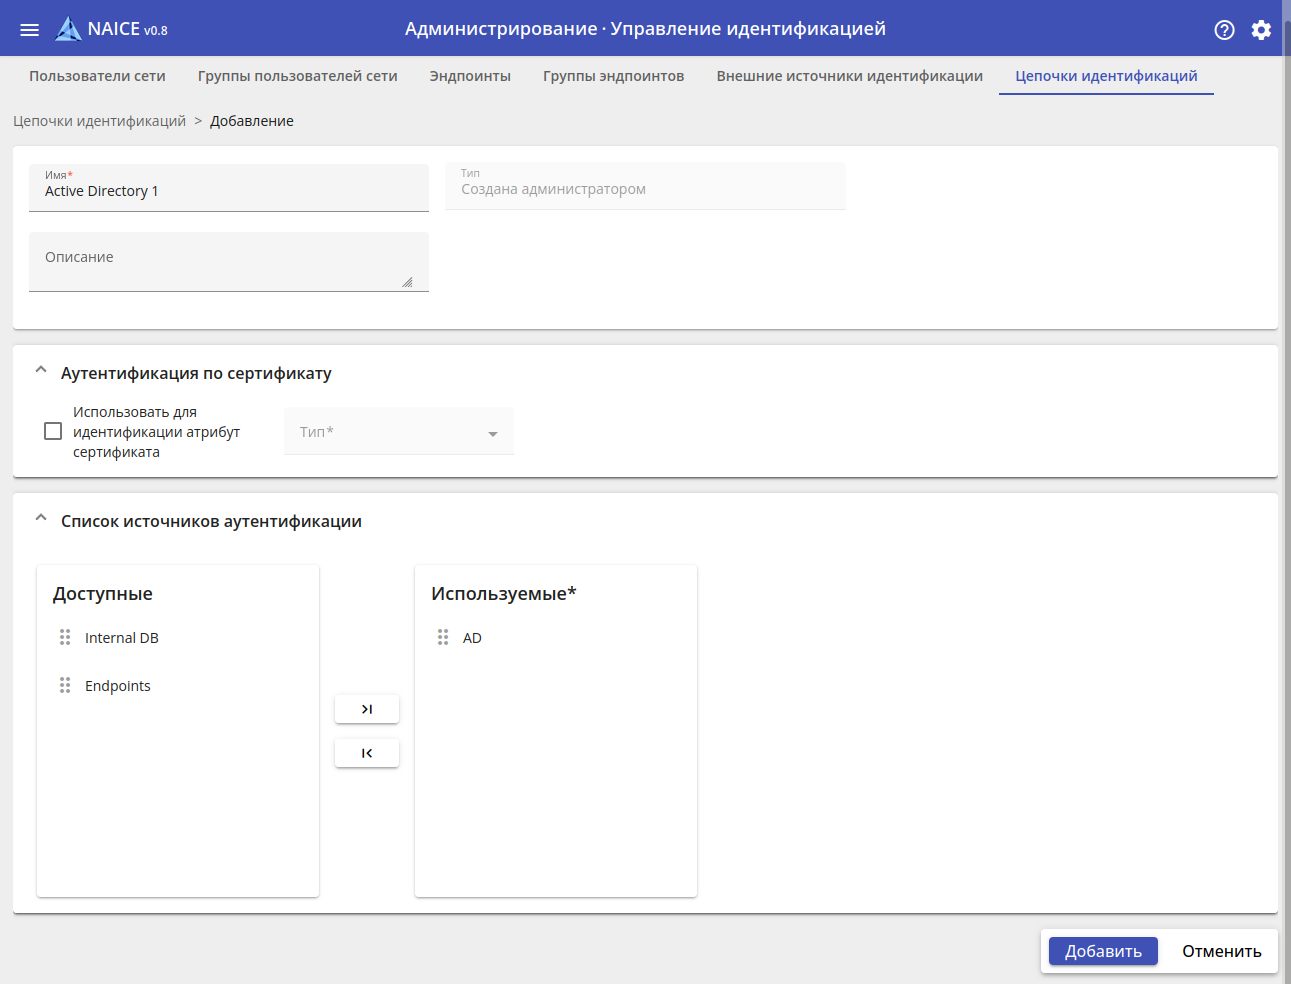Click drag handle next to Endpoints
This screenshot has width=1291, height=984.
click(x=65, y=685)
